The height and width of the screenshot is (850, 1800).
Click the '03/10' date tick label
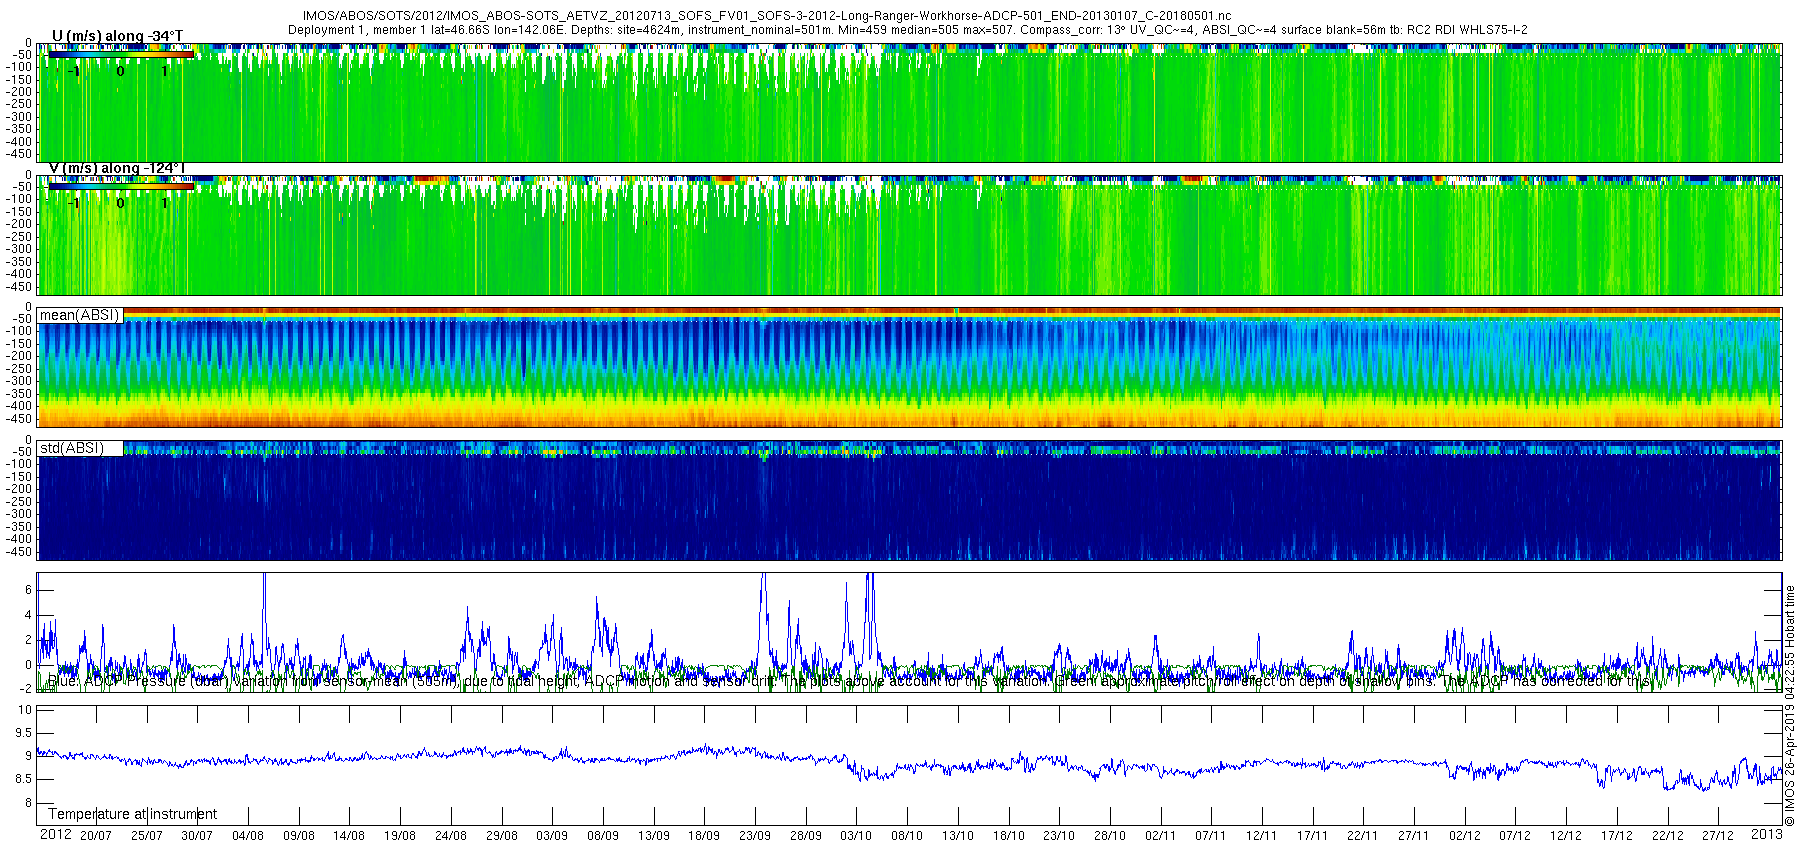pos(856,836)
